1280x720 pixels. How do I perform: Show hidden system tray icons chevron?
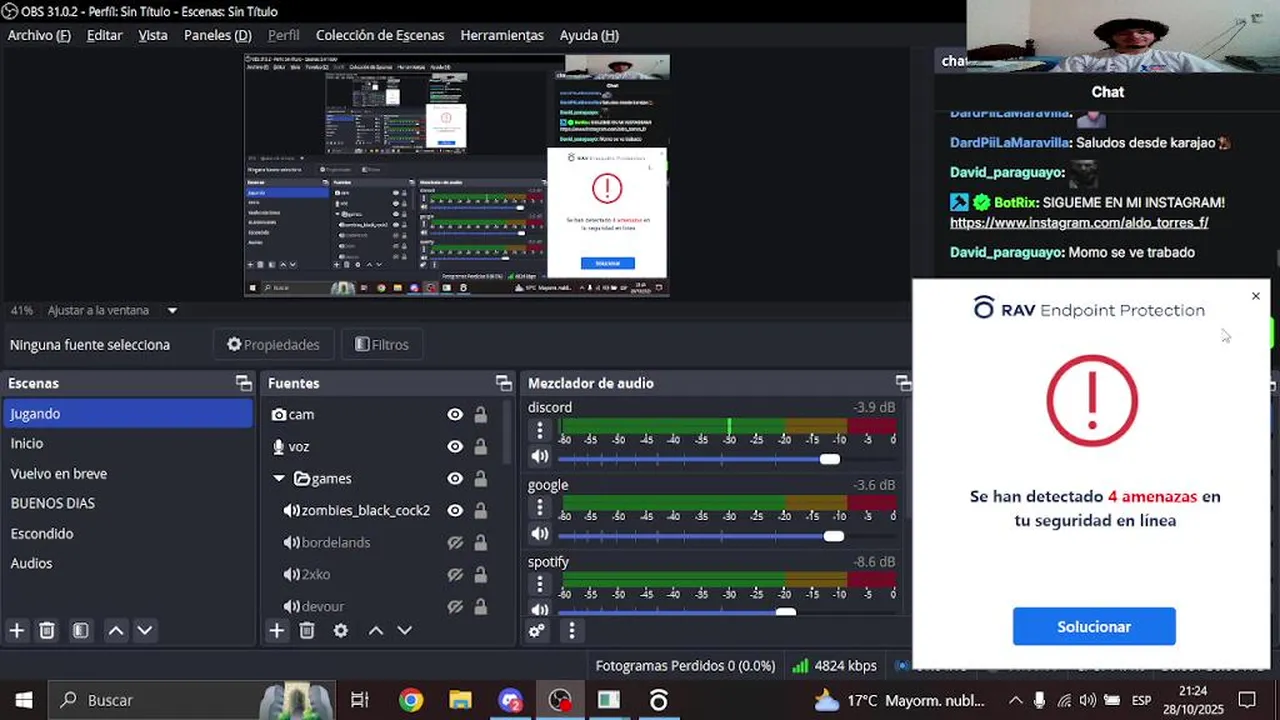pos(1015,700)
